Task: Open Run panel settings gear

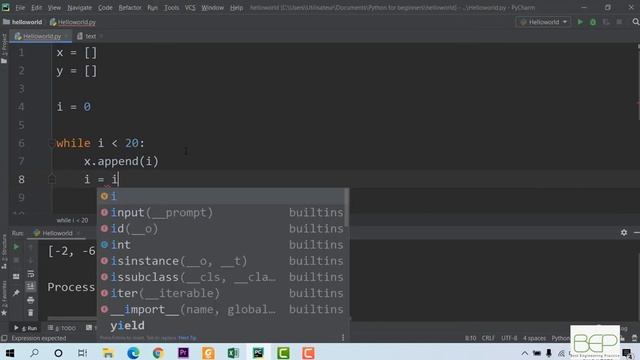Action: tap(624, 233)
